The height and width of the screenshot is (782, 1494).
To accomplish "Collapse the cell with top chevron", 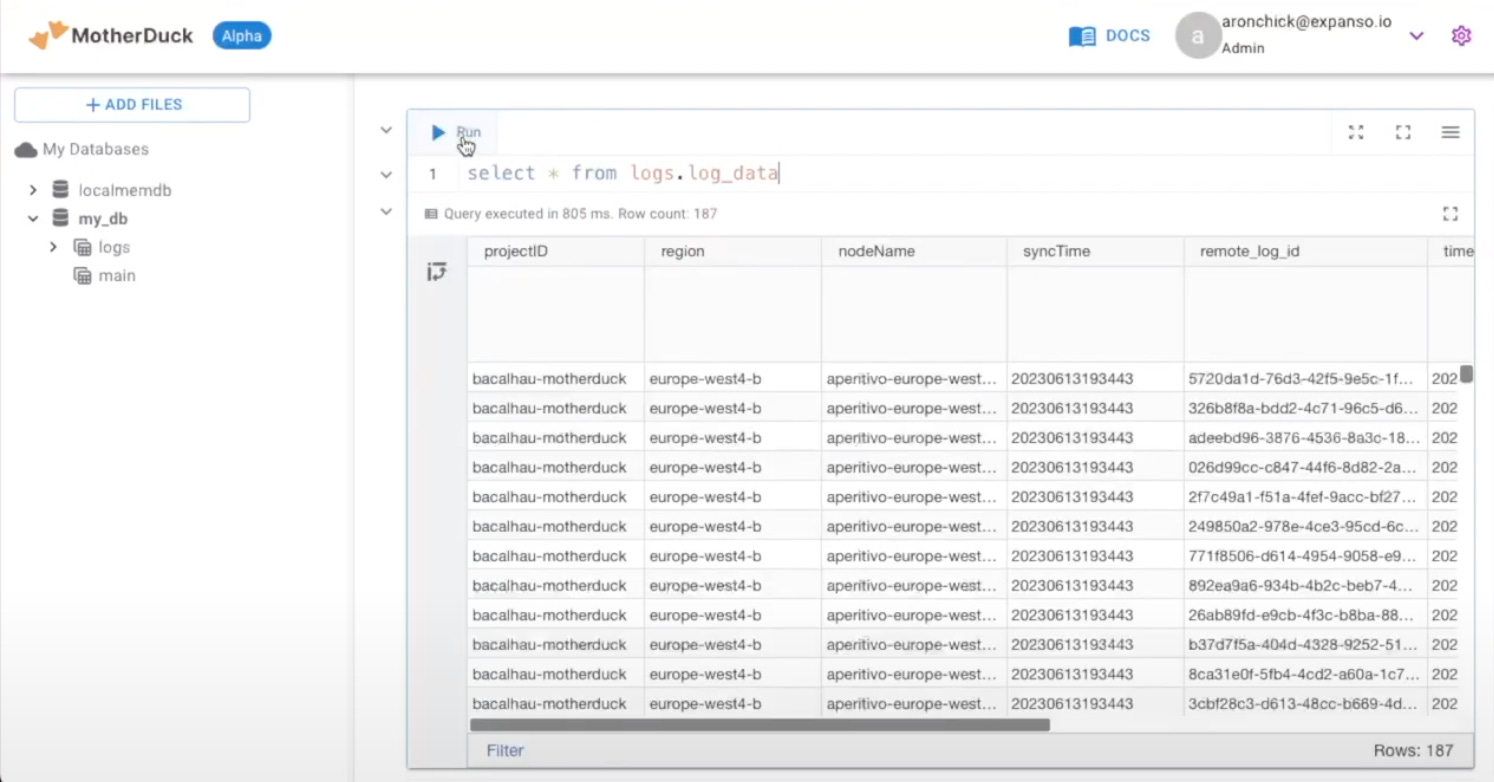I will [386, 131].
